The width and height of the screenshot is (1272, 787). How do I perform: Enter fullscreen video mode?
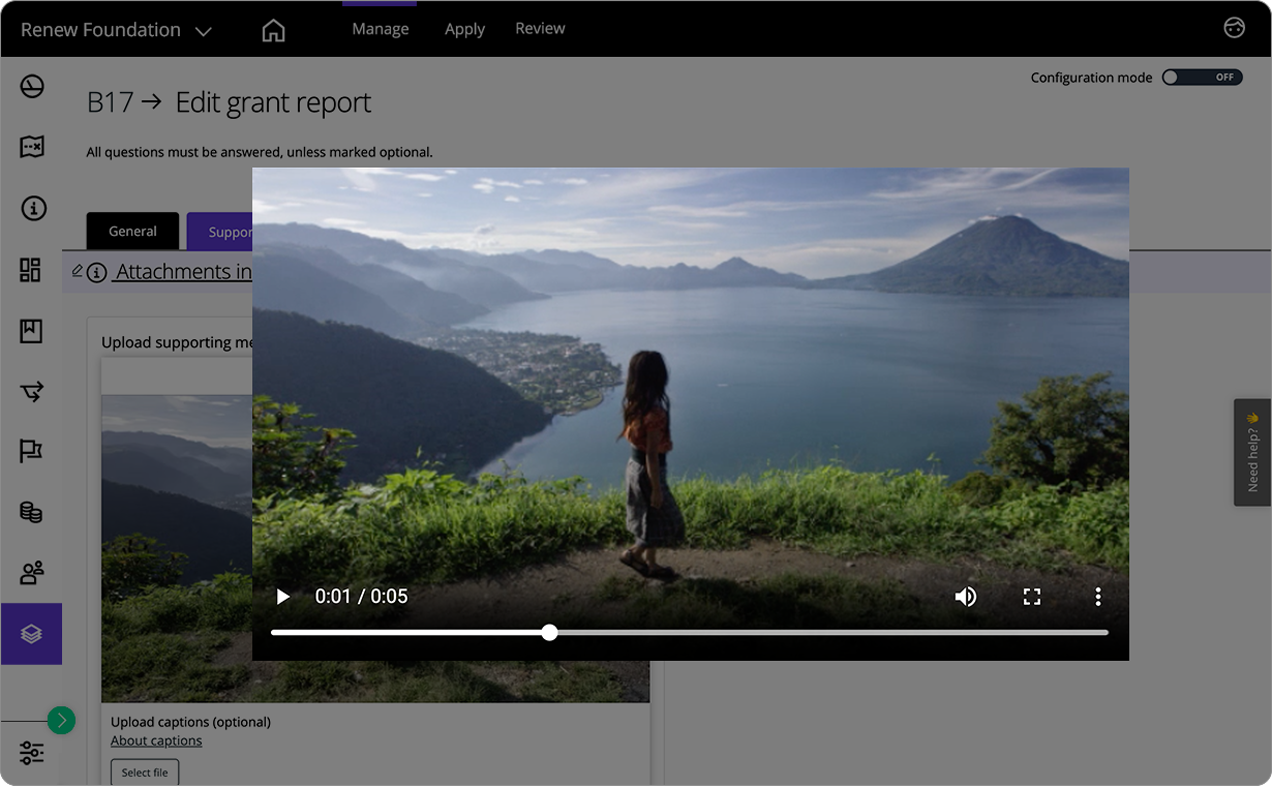(1032, 597)
